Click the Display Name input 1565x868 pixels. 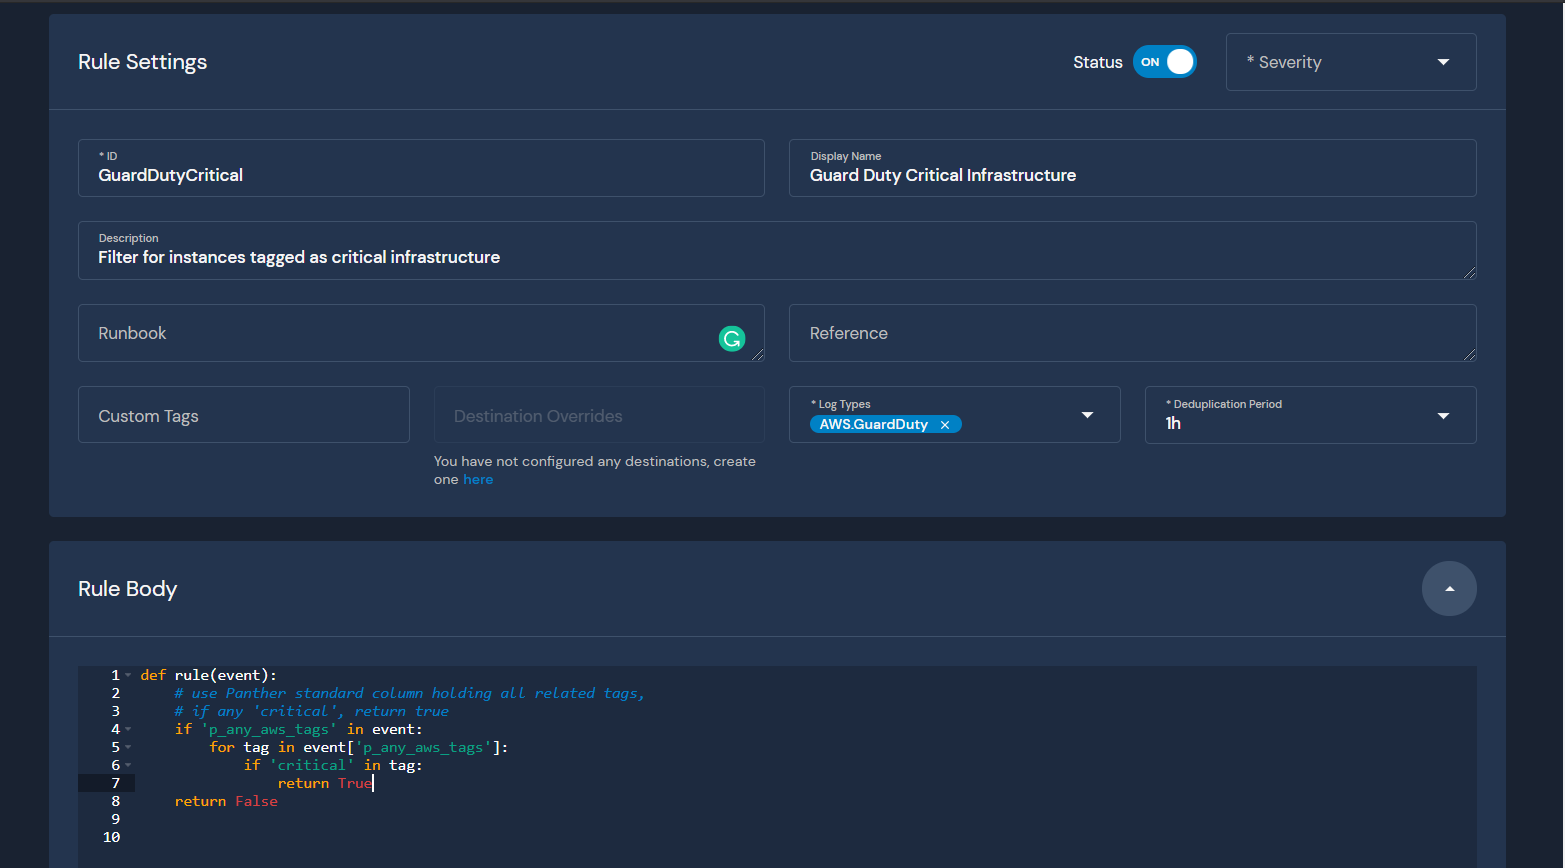tap(1132, 174)
